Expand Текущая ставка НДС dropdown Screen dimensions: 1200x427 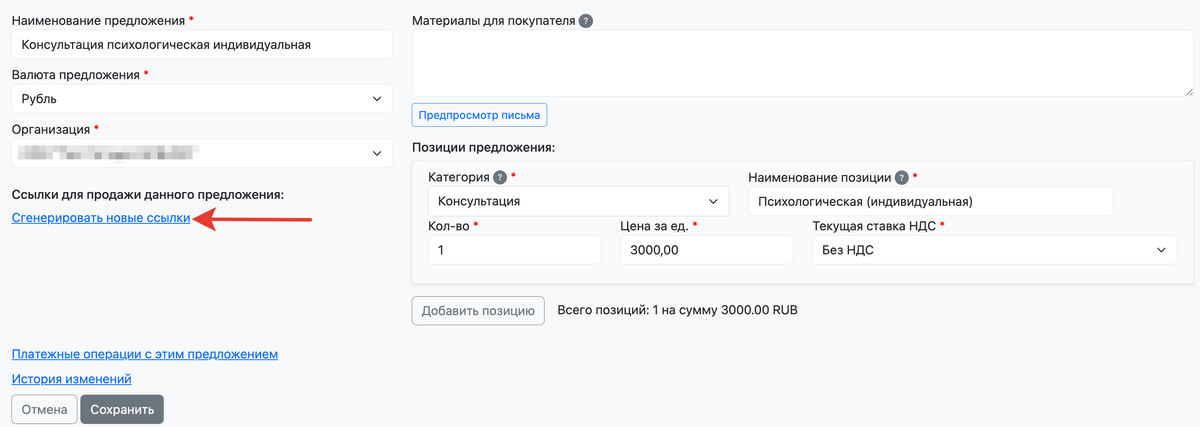click(x=994, y=250)
